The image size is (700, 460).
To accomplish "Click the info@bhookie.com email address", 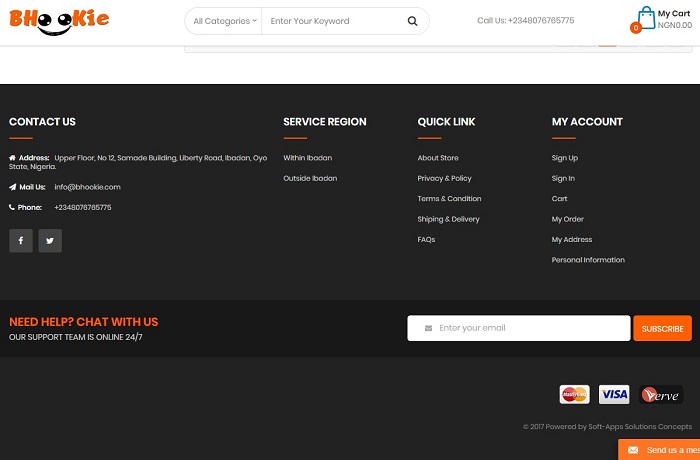I will point(87,187).
